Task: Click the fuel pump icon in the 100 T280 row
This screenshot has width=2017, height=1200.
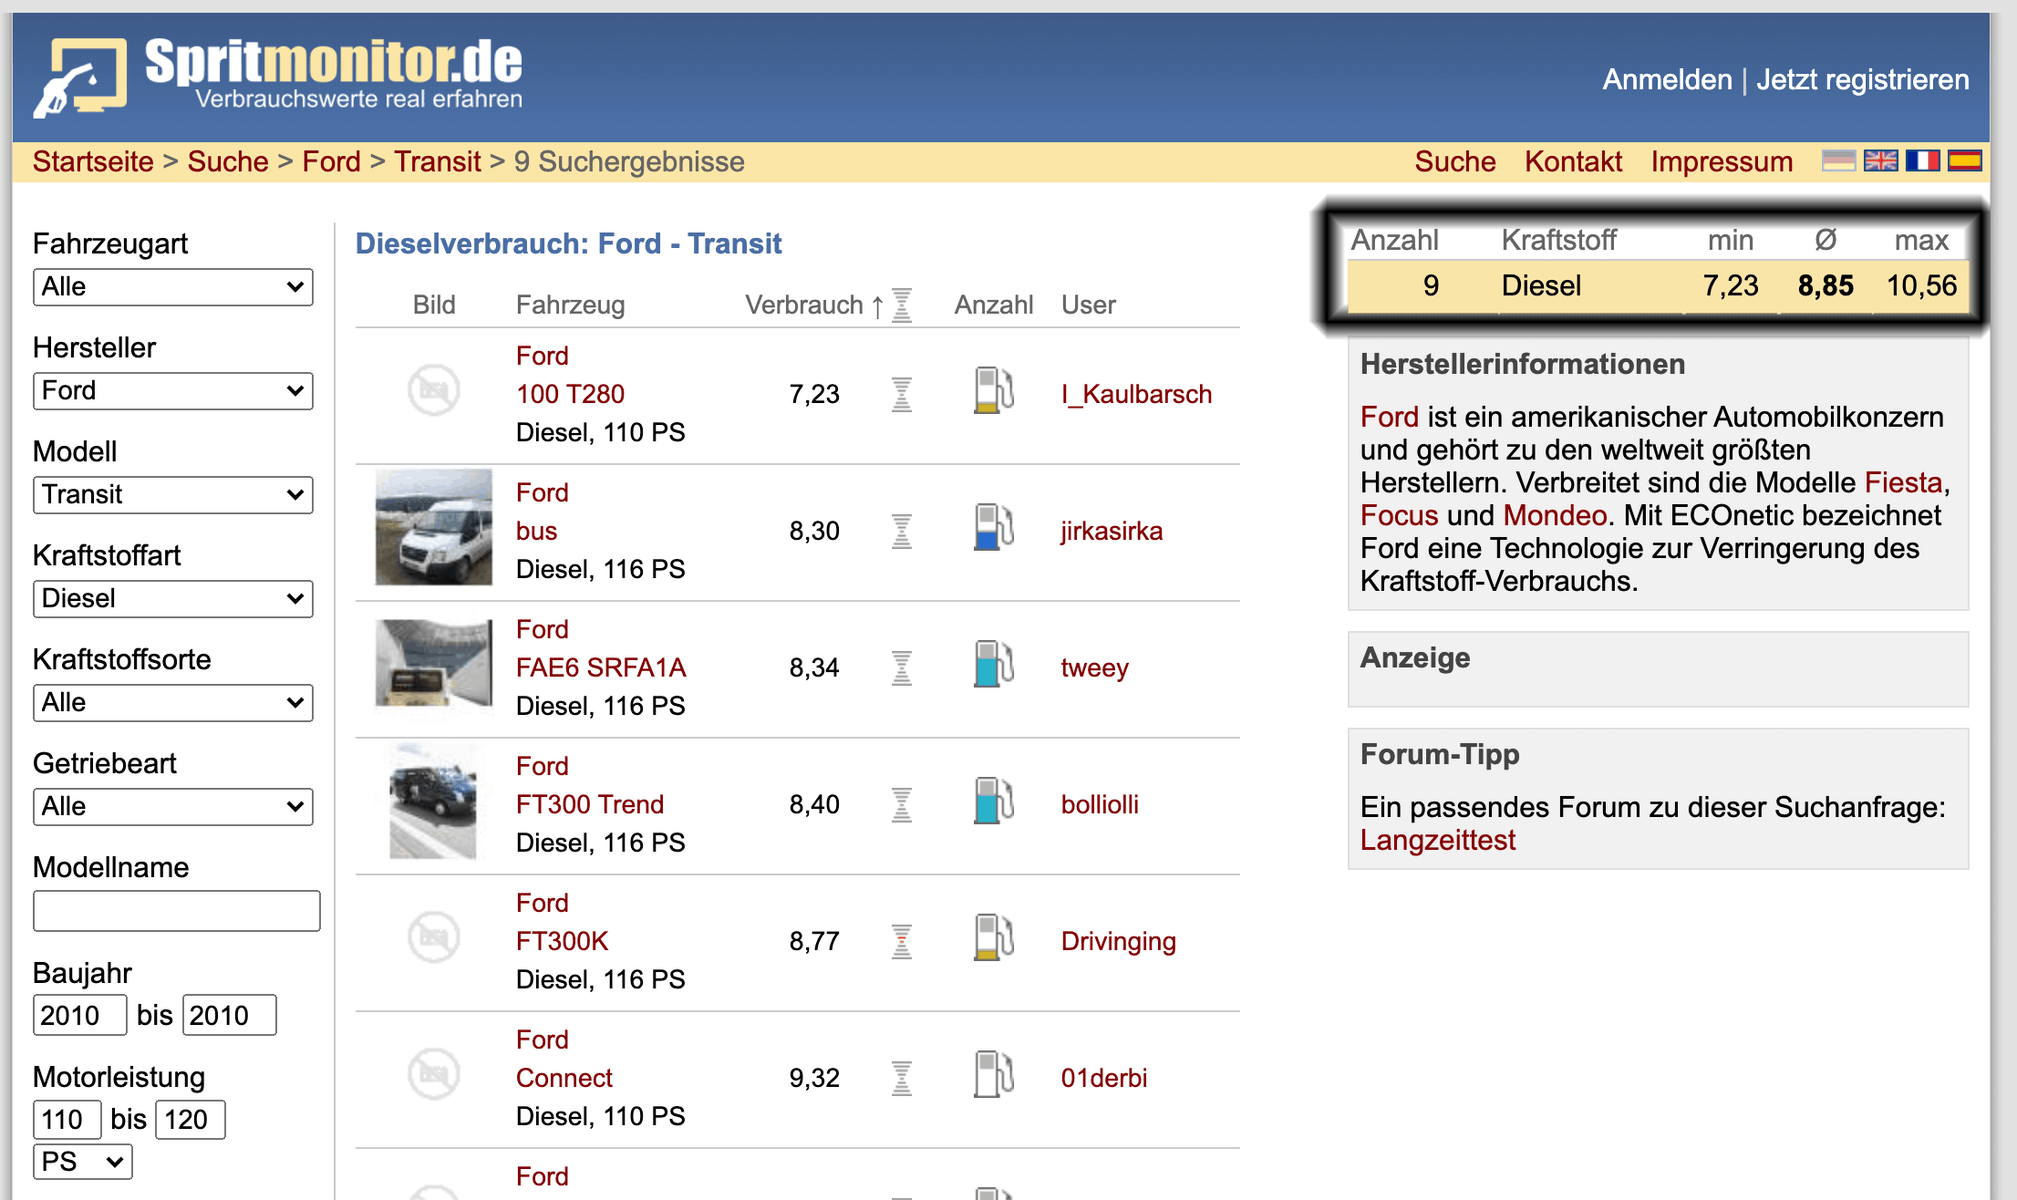Action: click(993, 390)
